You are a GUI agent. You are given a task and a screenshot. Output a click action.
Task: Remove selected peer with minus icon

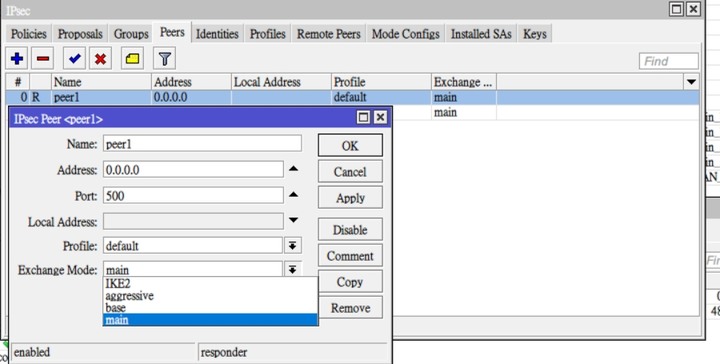pyautogui.click(x=43, y=58)
